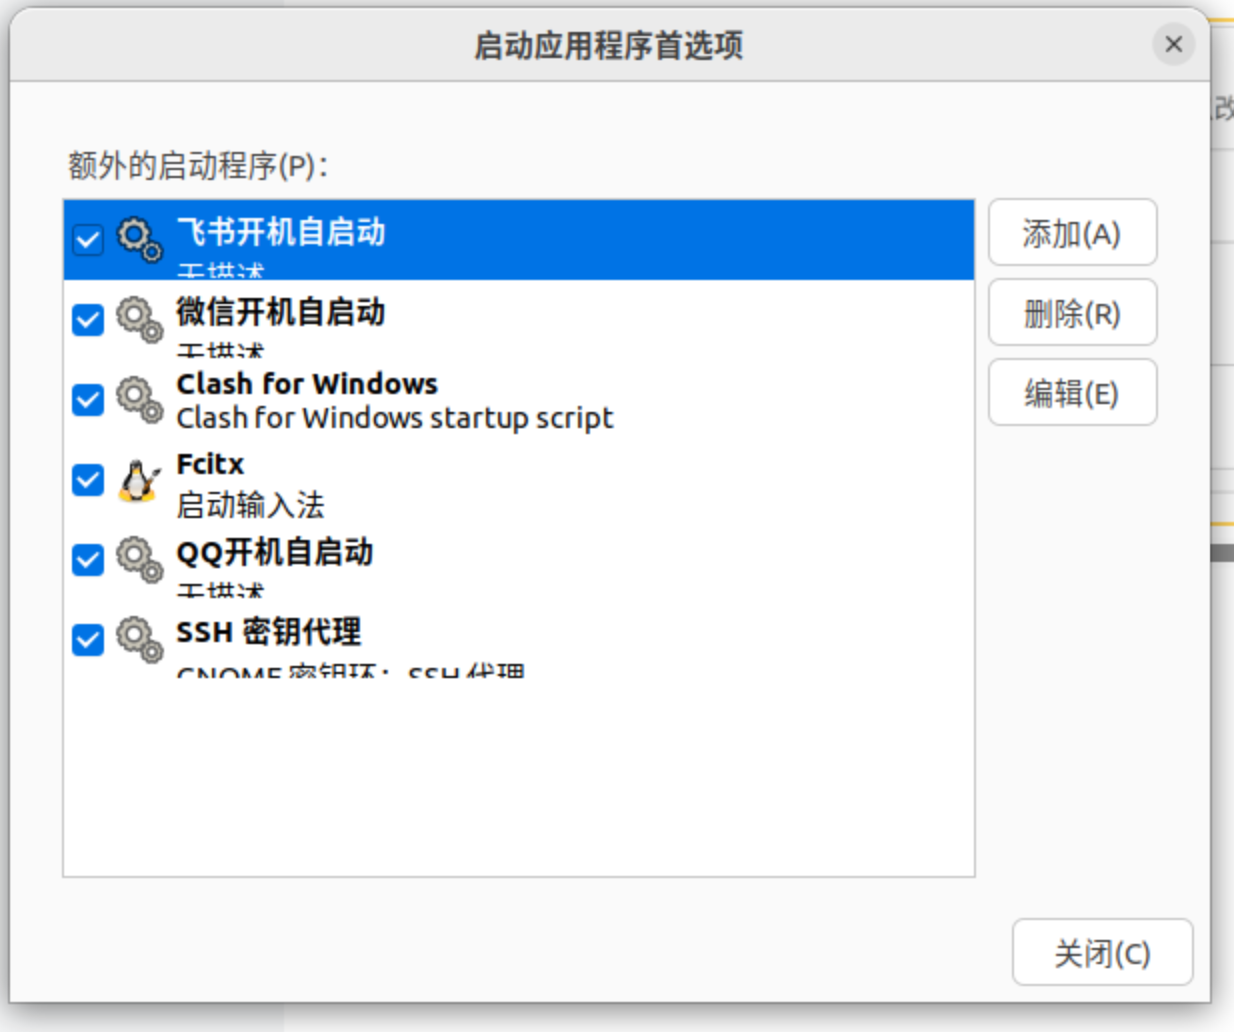Click the gear icon beside 微信开机自启动
This screenshot has width=1234, height=1032.
click(x=139, y=320)
